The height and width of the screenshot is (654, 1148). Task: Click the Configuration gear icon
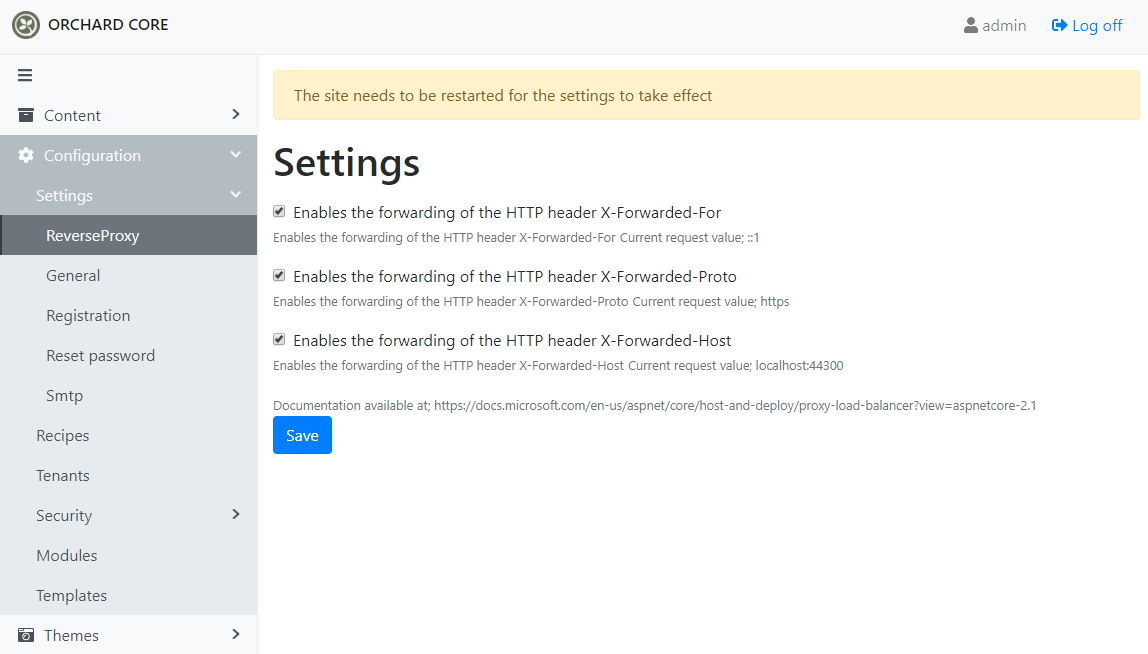[26, 155]
